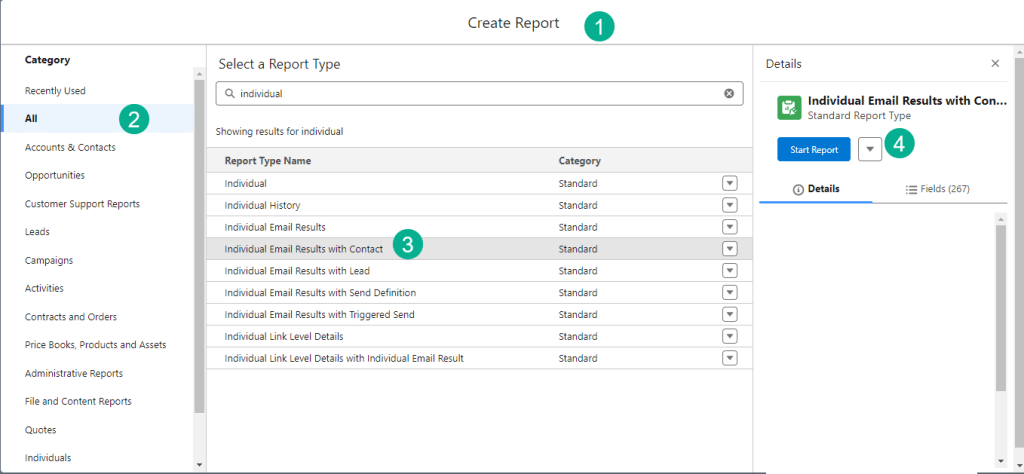
Task: Open row menu for Individual Email Results with Lead
Action: pos(729,271)
